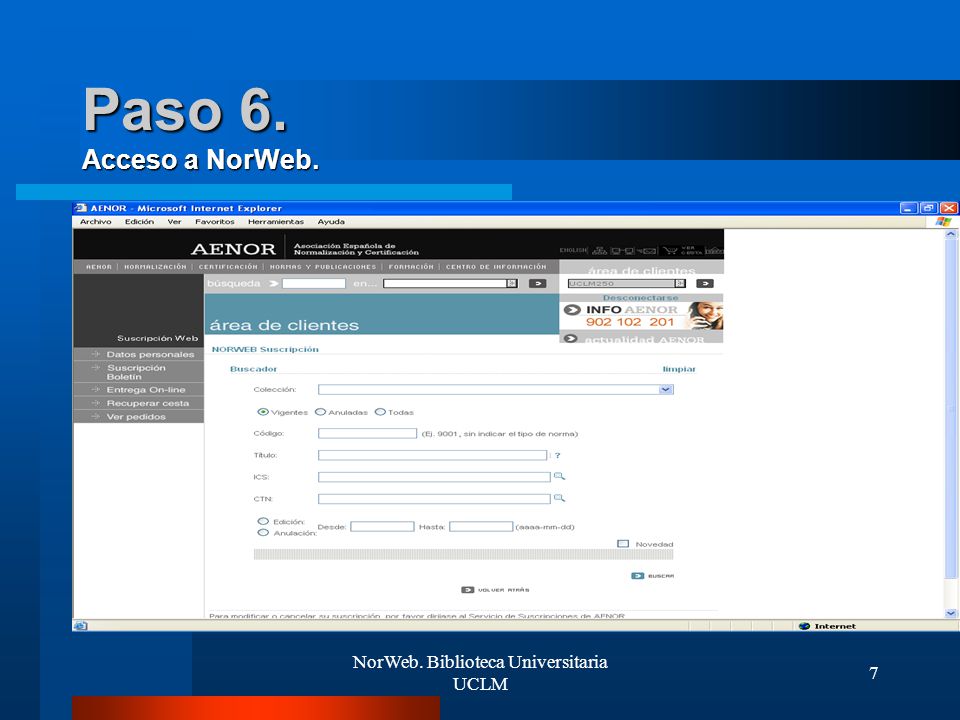The height and width of the screenshot is (720, 960).
Task: Click the arrow button next to UCLM250
Action: coord(705,283)
